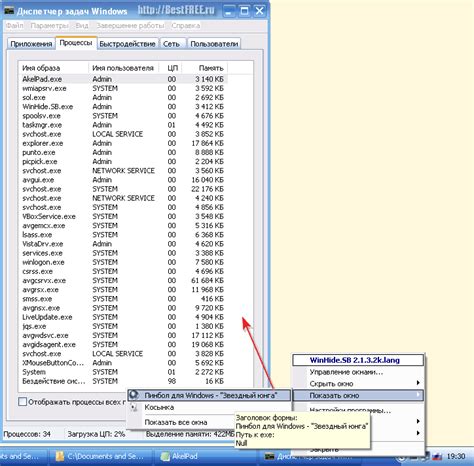
Task: Select the winlogon.exe process
Action: [123, 262]
